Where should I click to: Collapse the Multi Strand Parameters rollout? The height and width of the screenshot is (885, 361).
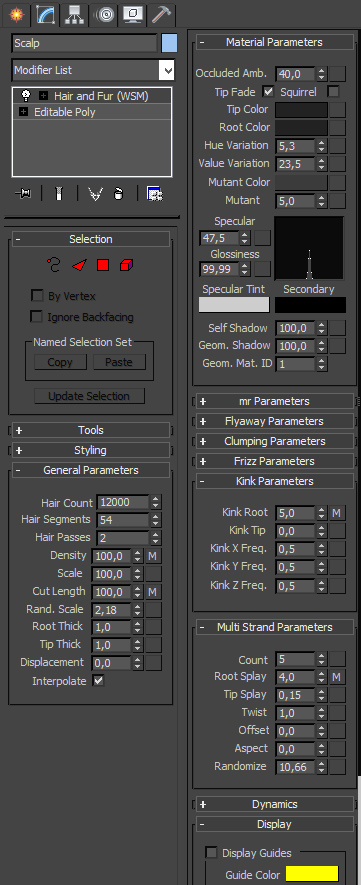click(274, 627)
